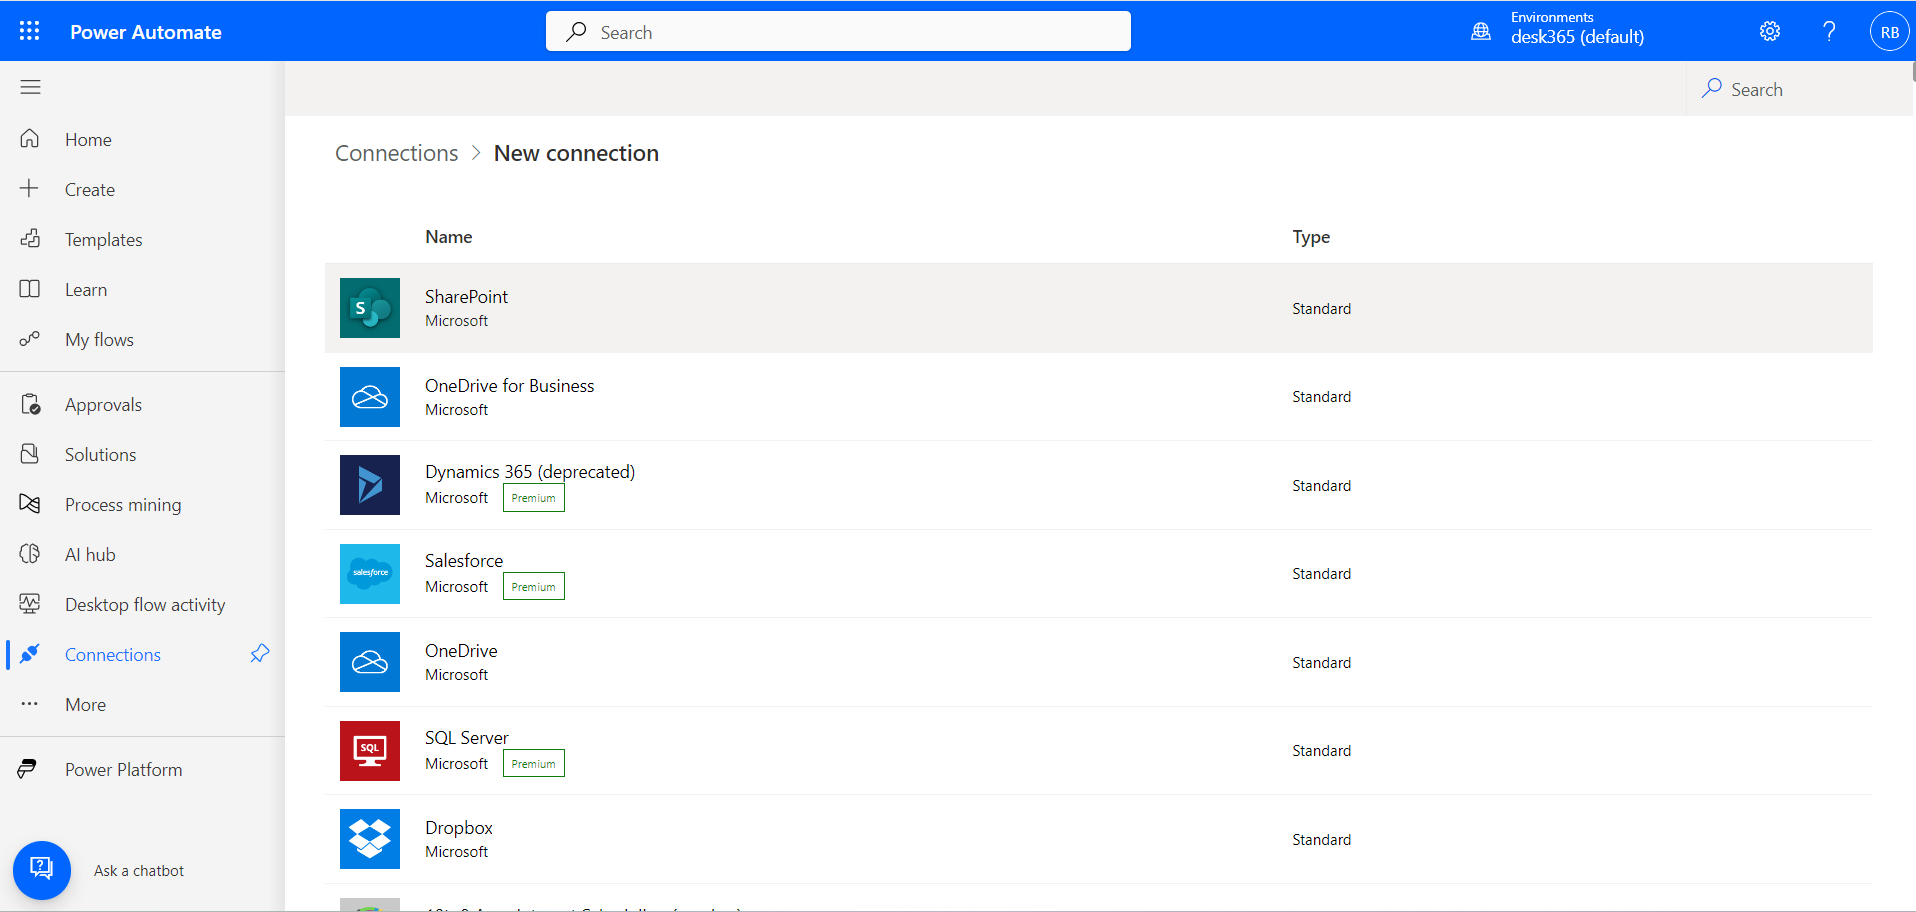Click the SQL Server connector icon
This screenshot has height=912, width=1916.
click(369, 750)
